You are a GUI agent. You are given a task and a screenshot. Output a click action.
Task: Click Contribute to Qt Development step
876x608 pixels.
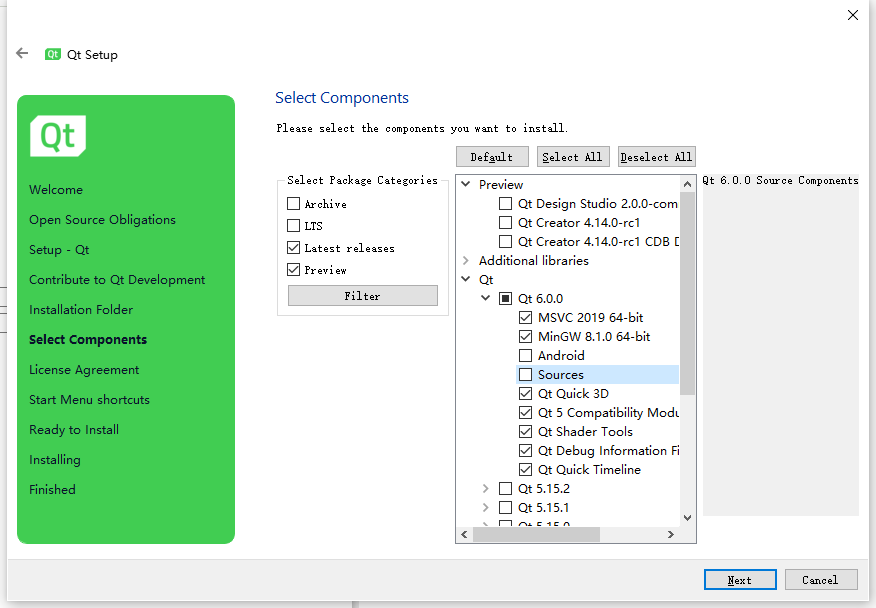click(117, 279)
